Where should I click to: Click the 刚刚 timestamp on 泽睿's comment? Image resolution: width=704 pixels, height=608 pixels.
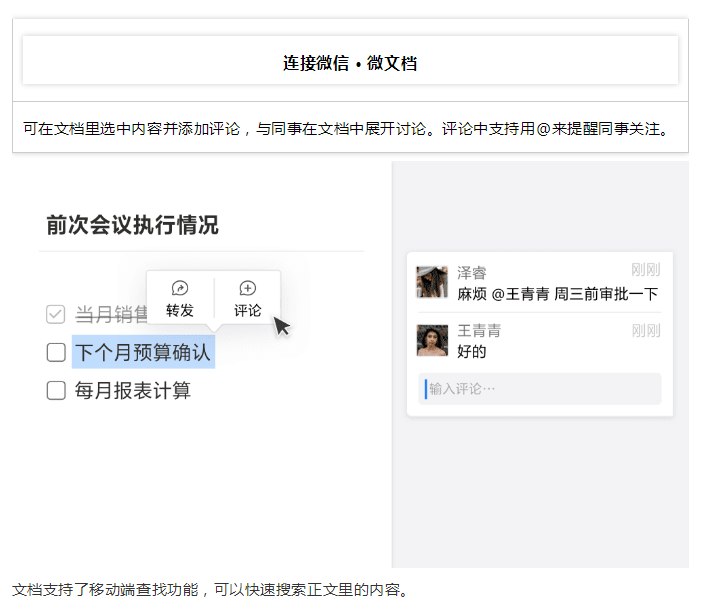646,270
